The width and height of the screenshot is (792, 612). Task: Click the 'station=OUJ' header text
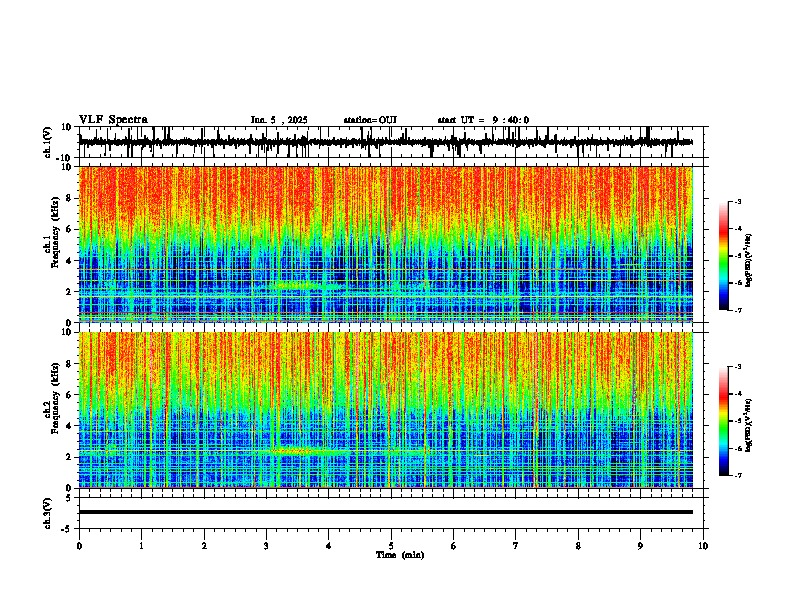point(370,120)
